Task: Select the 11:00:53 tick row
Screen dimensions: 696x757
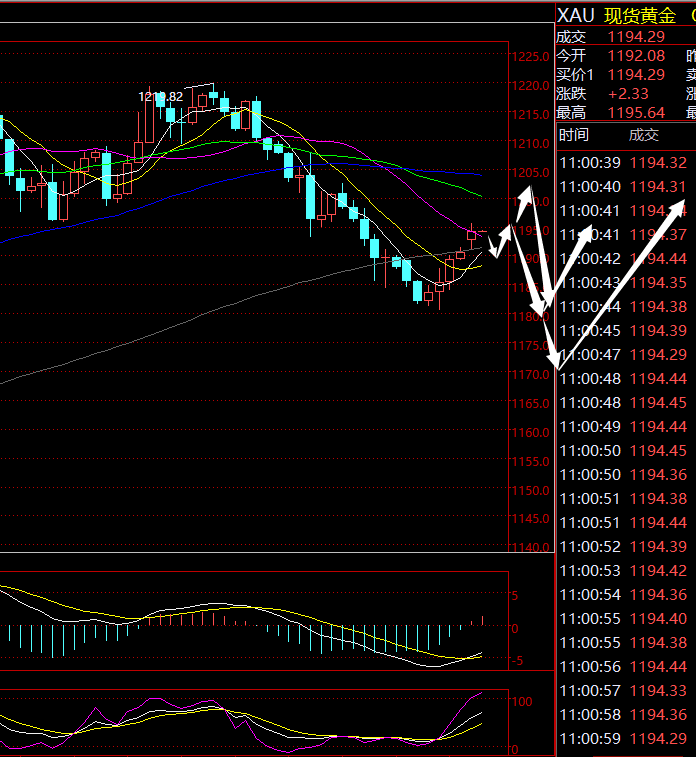Action: point(623,571)
